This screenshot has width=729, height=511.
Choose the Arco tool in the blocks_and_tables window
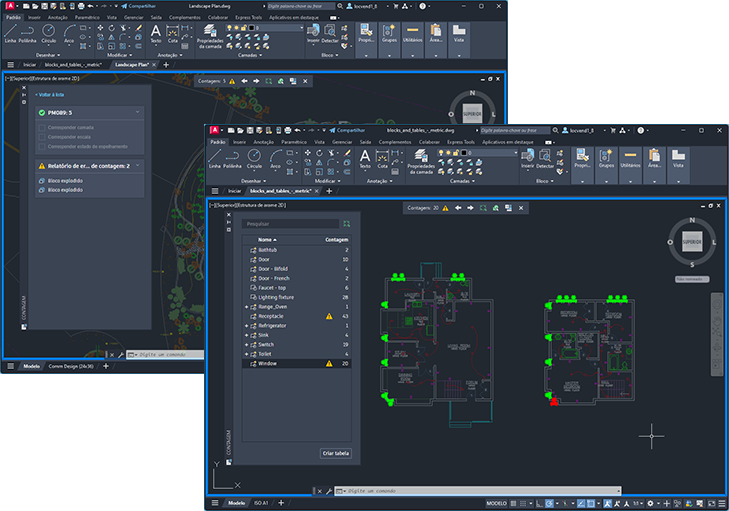point(276,159)
